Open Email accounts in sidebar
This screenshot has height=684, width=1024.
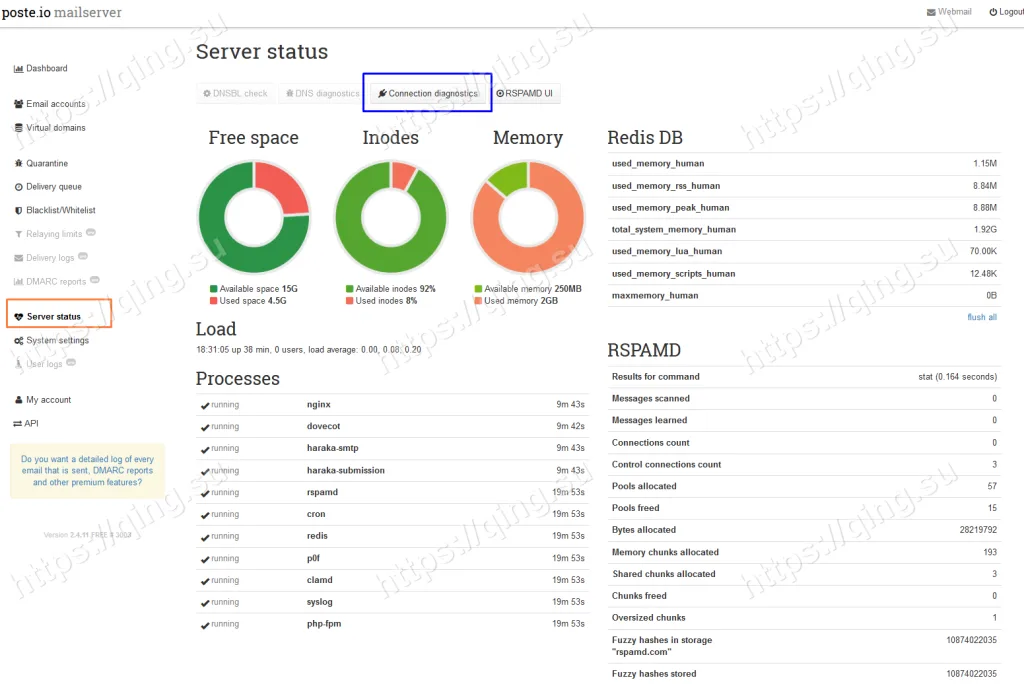coord(50,104)
